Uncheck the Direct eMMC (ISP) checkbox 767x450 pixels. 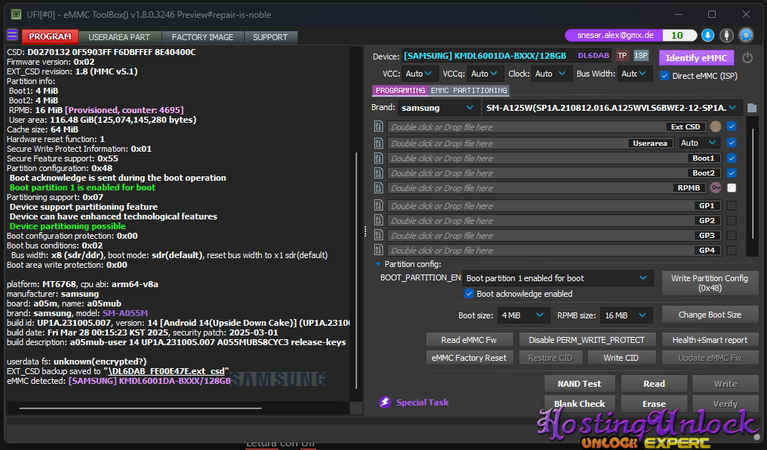tap(665, 75)
